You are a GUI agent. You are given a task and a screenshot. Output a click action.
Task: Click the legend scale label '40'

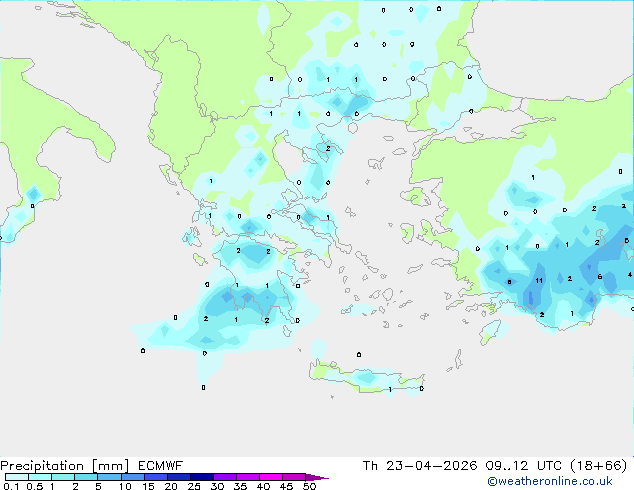point(263,486)
